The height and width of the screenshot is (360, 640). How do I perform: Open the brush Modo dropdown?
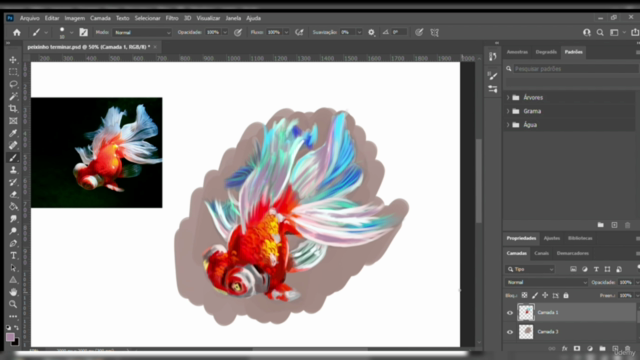pyautogui.click(x=142, y=32)
